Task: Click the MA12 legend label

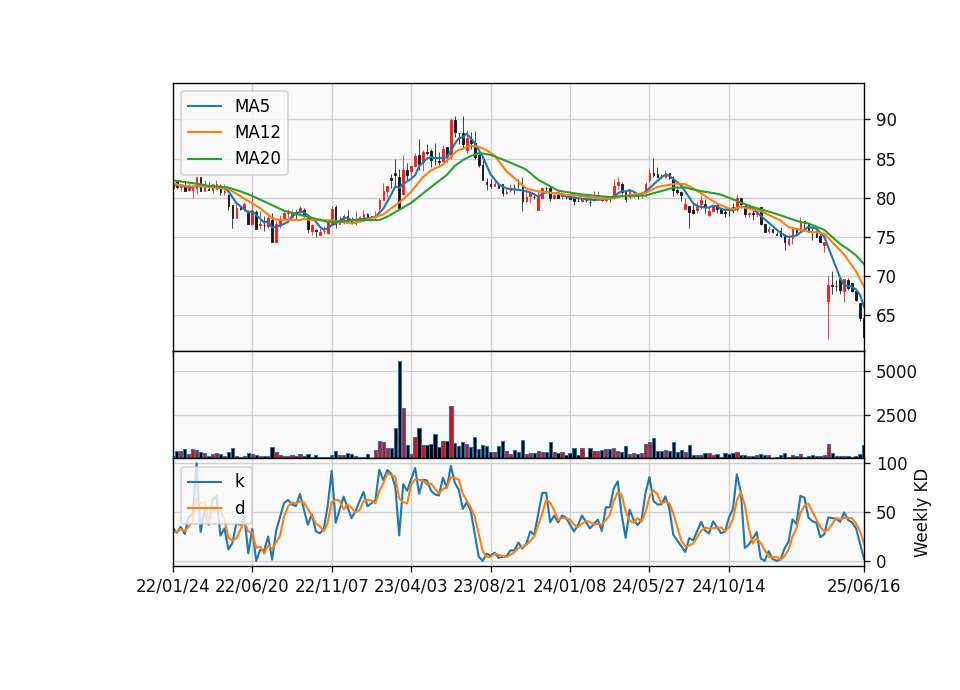Action: point(257,132)
